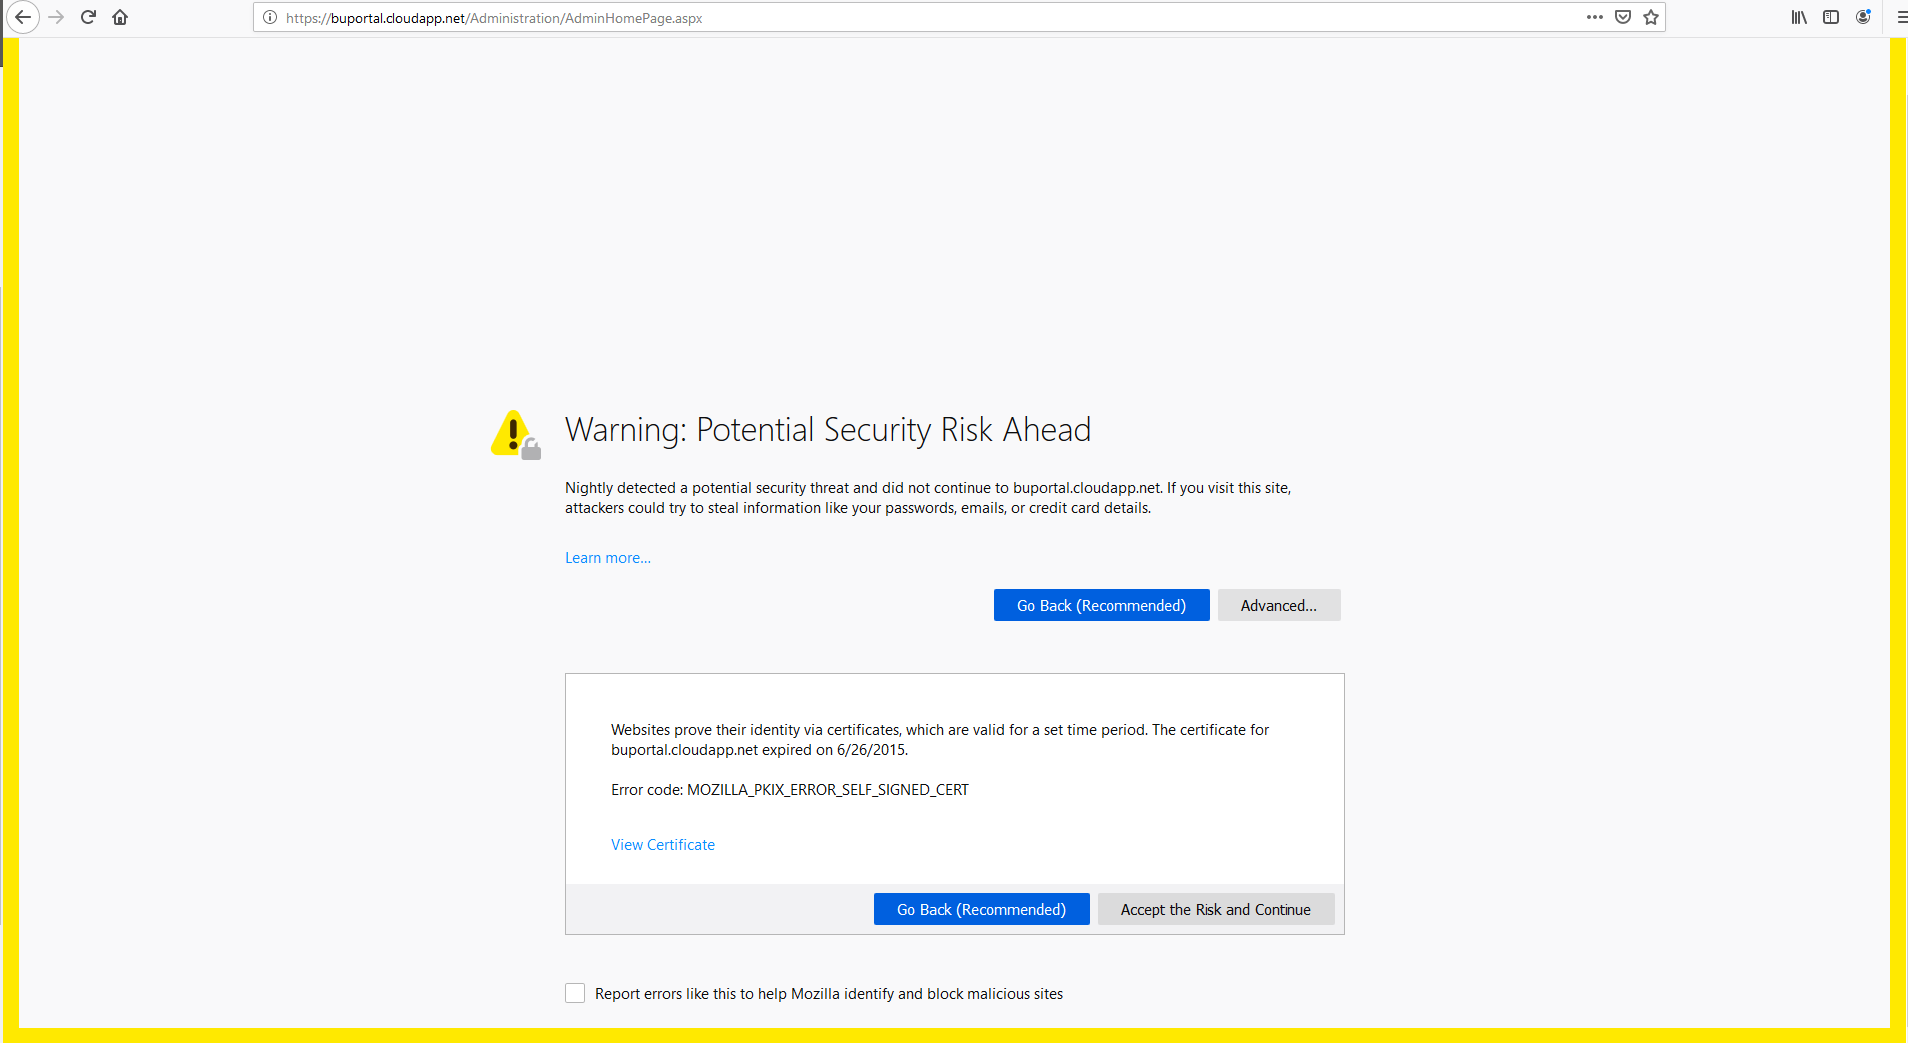This screenshot has height=1043, width=1908.
Task: Bookmark this page with the star icon
Action: click(x=1650, y=17)
